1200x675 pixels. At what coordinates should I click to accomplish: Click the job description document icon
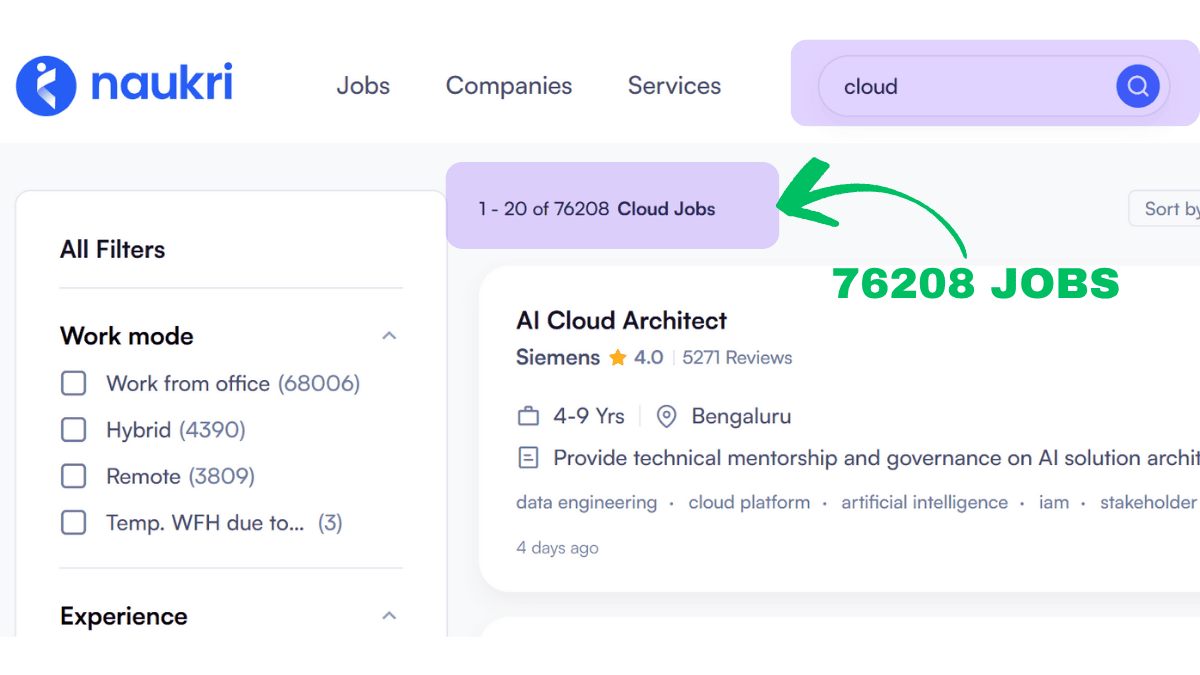pyautogui.click(x=528, y=458)
